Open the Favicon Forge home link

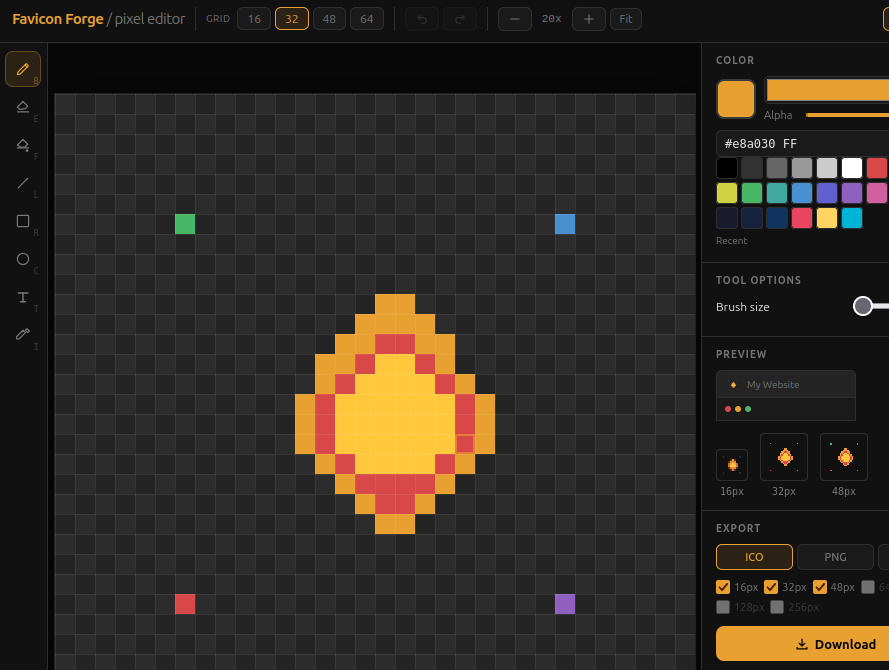pyautogui.click(x=58, y=19)
